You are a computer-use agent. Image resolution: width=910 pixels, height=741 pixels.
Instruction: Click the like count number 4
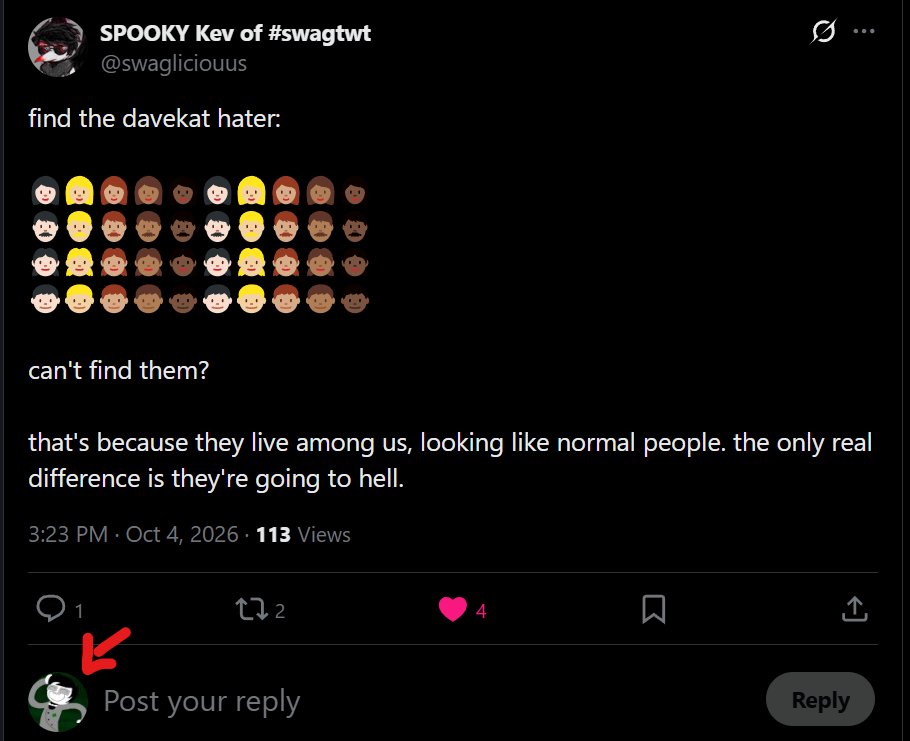coord(481,611)
